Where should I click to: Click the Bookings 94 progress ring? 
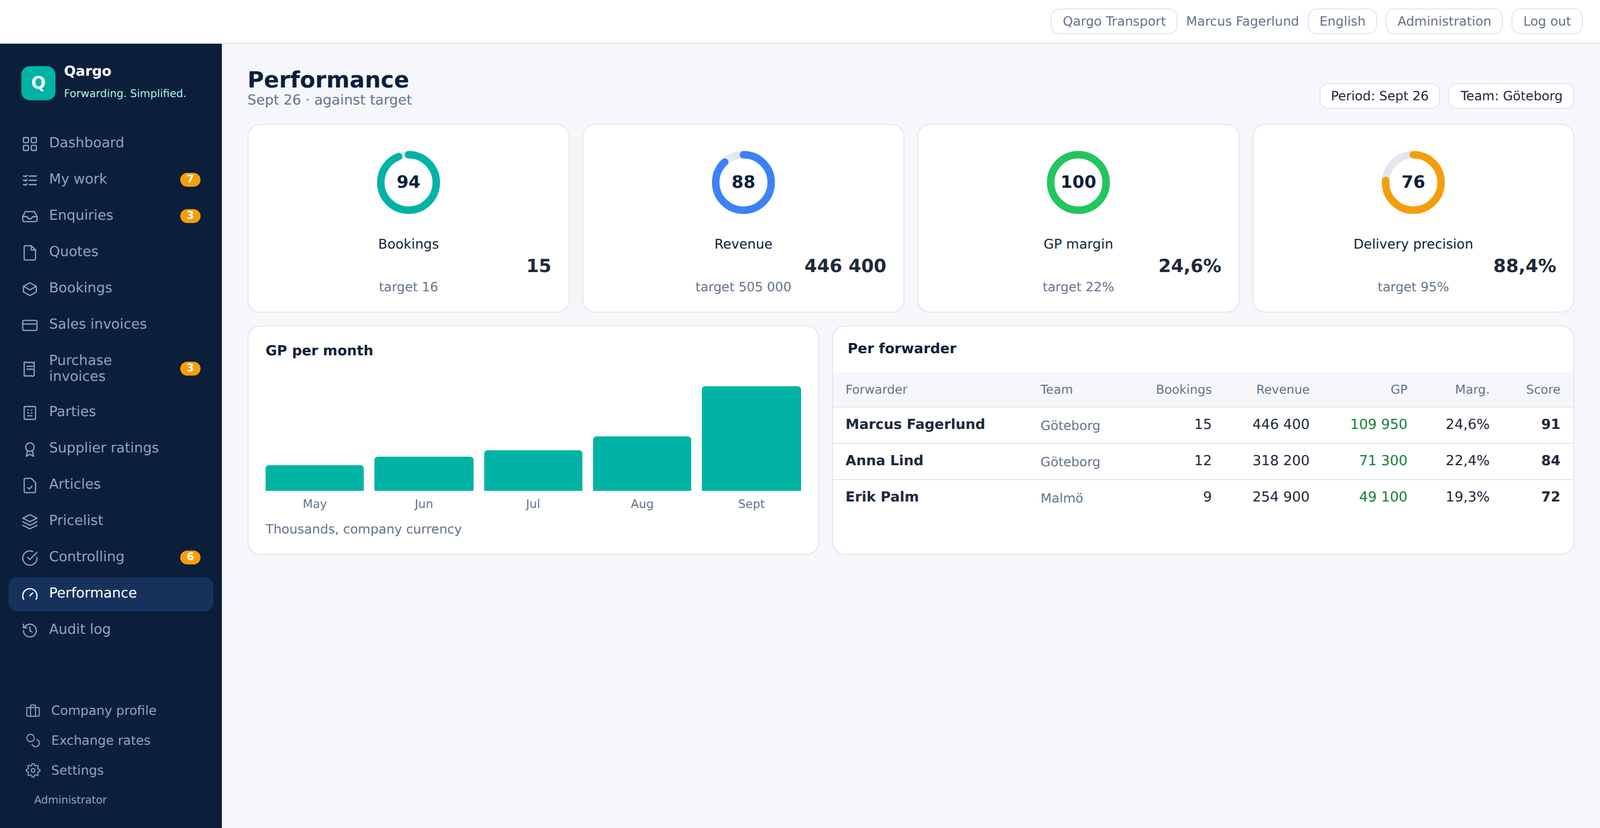[x=408, y=182]
